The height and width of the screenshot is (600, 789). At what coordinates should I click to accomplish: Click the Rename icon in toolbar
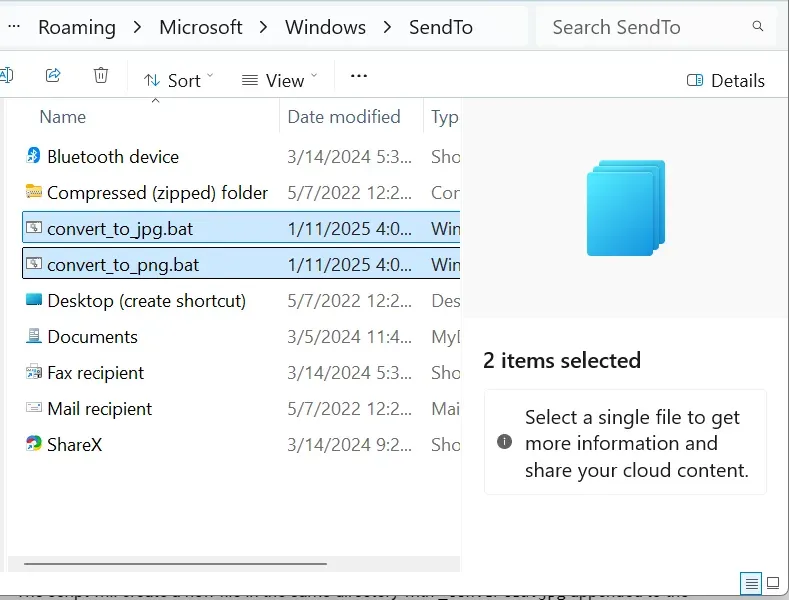[6, 76]
